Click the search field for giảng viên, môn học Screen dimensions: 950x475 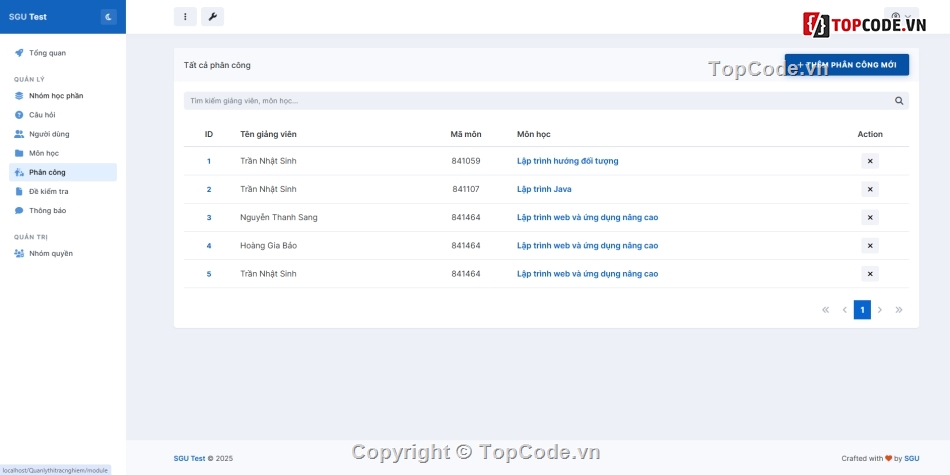coord(535,101)
